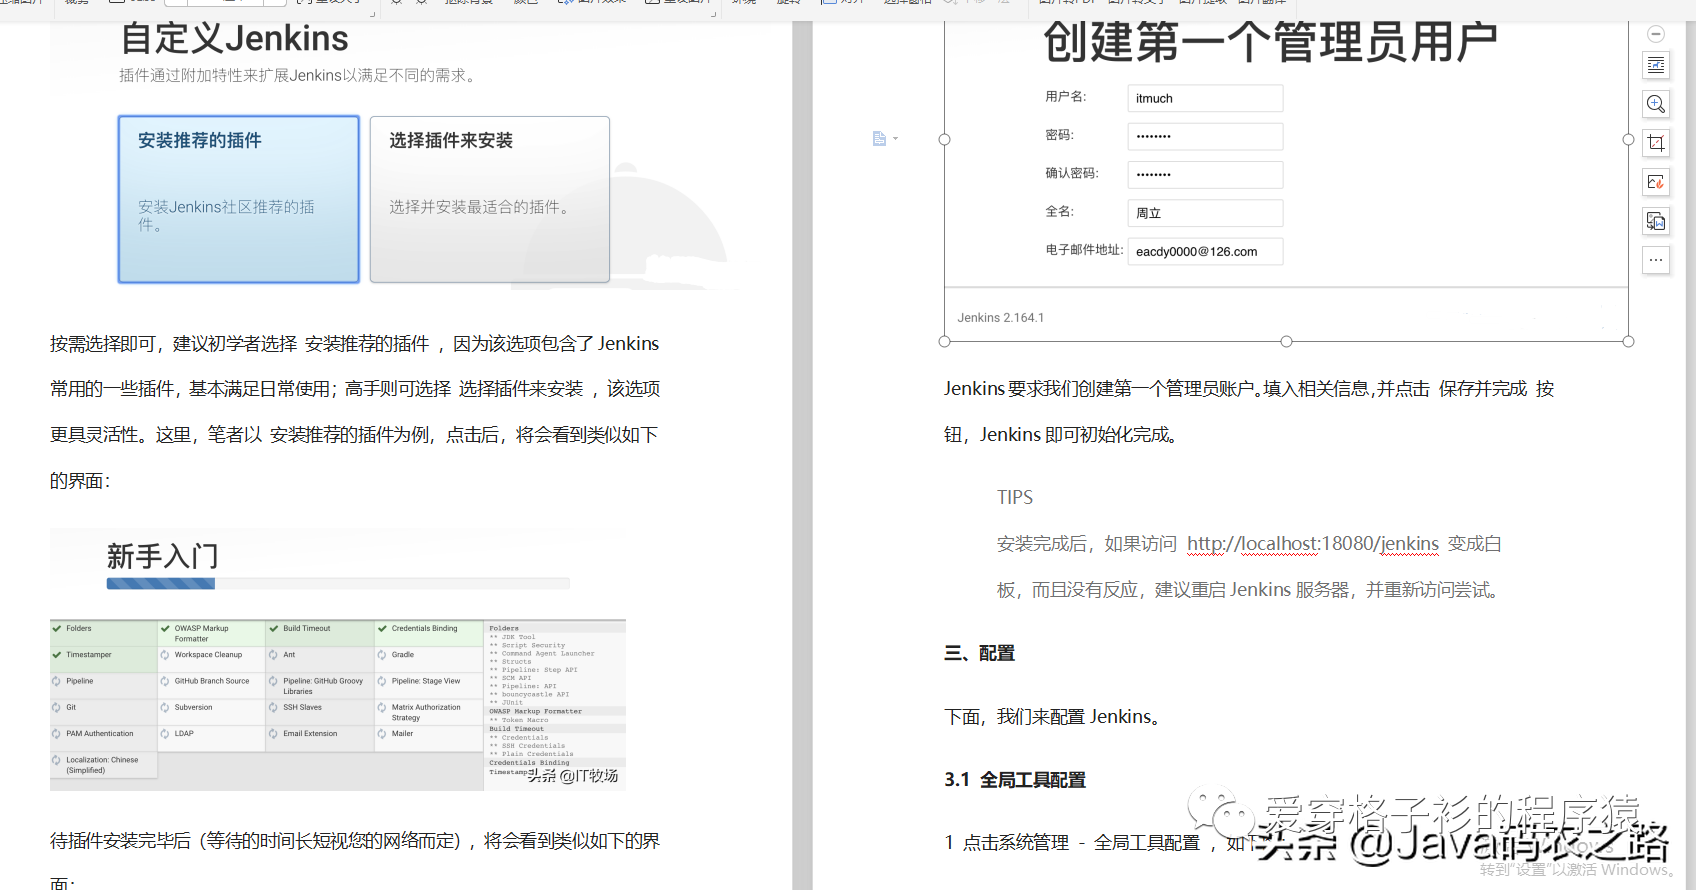Open the text wrap layout options icon
This screenshot has height=890, width=1696.
[1656, 66]
